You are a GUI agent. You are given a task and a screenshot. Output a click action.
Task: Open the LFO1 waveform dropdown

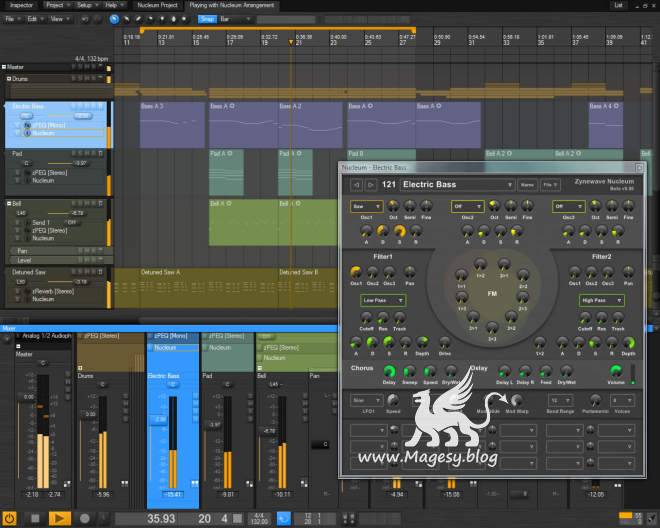366,400
